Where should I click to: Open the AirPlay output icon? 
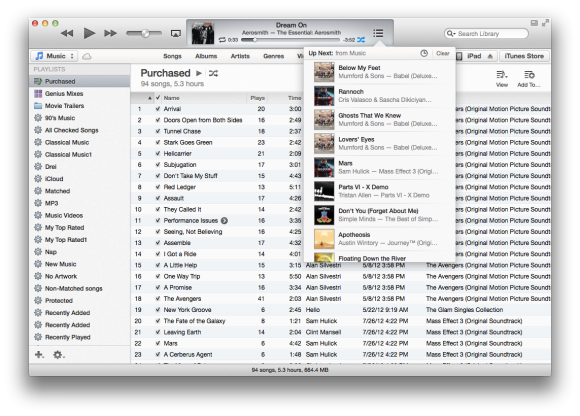click(x=176, y=34)
